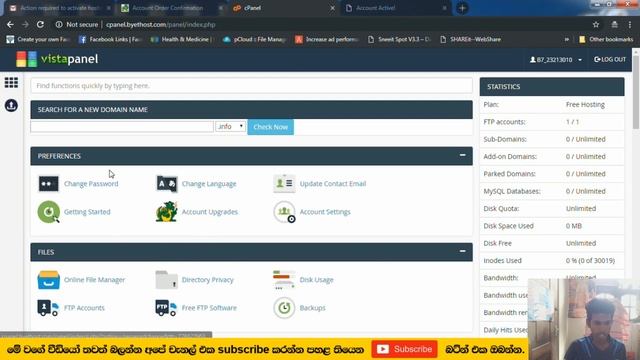Click the YouTube Subscribe button
The height and width of the screenshot is (360, 640).
pyautogui.click(x=404, y=349)
